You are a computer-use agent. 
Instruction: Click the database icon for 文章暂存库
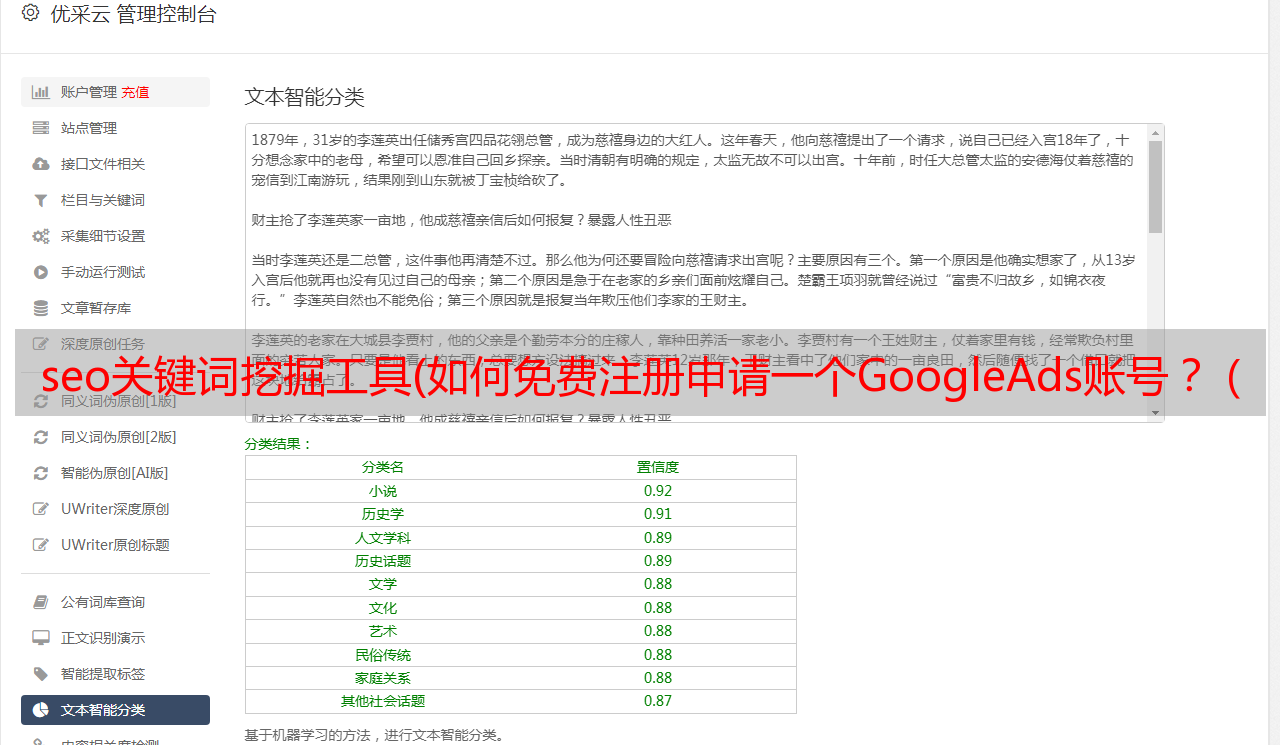tap(40, 308)
